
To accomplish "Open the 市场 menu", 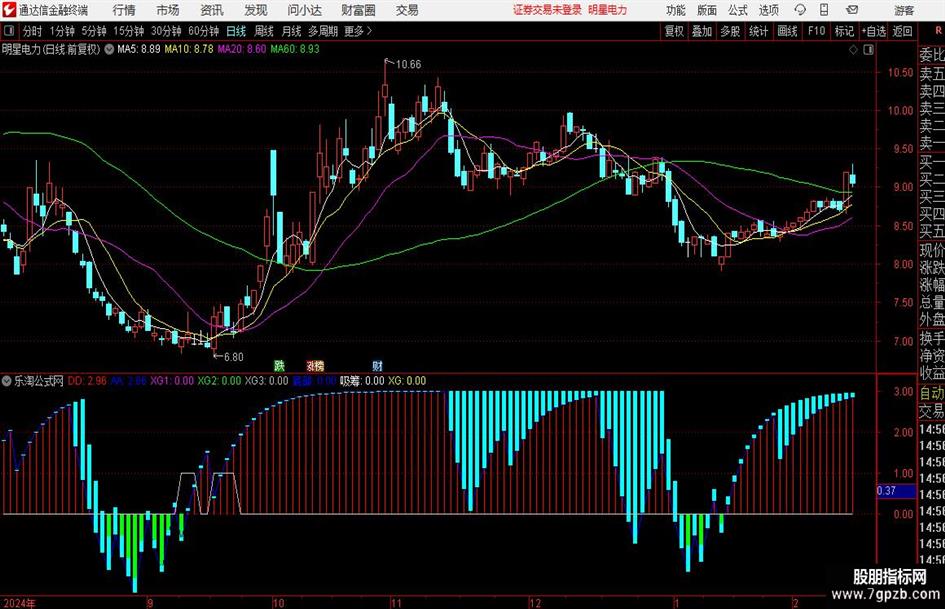I will coord(168,10).
